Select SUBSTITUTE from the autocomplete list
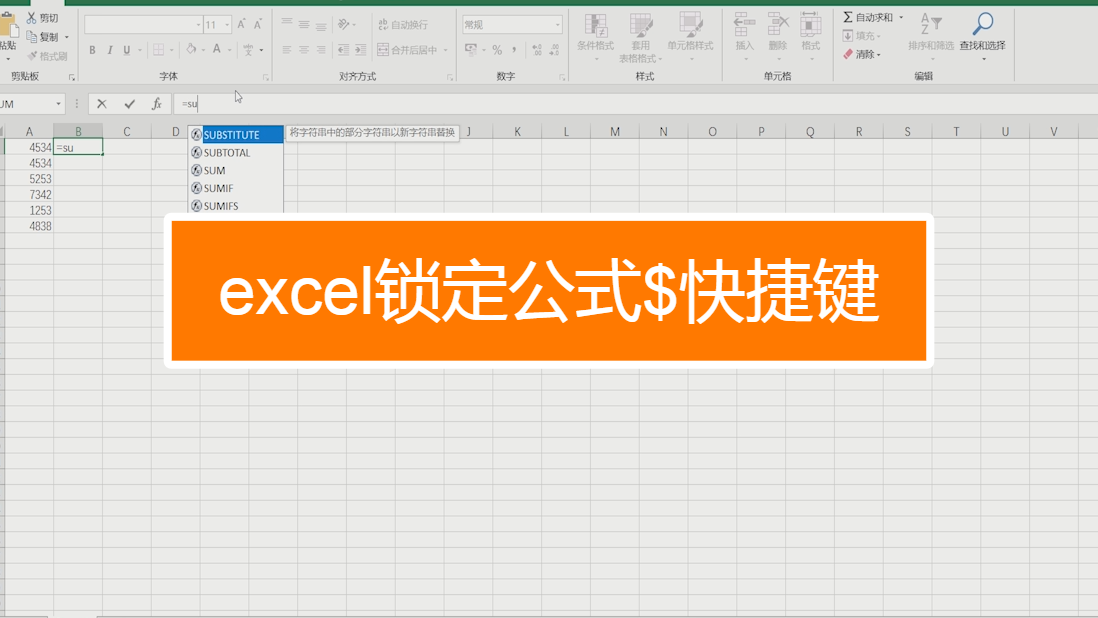The height and width of the screenshot is (618, 1098). tap(236, 134)
